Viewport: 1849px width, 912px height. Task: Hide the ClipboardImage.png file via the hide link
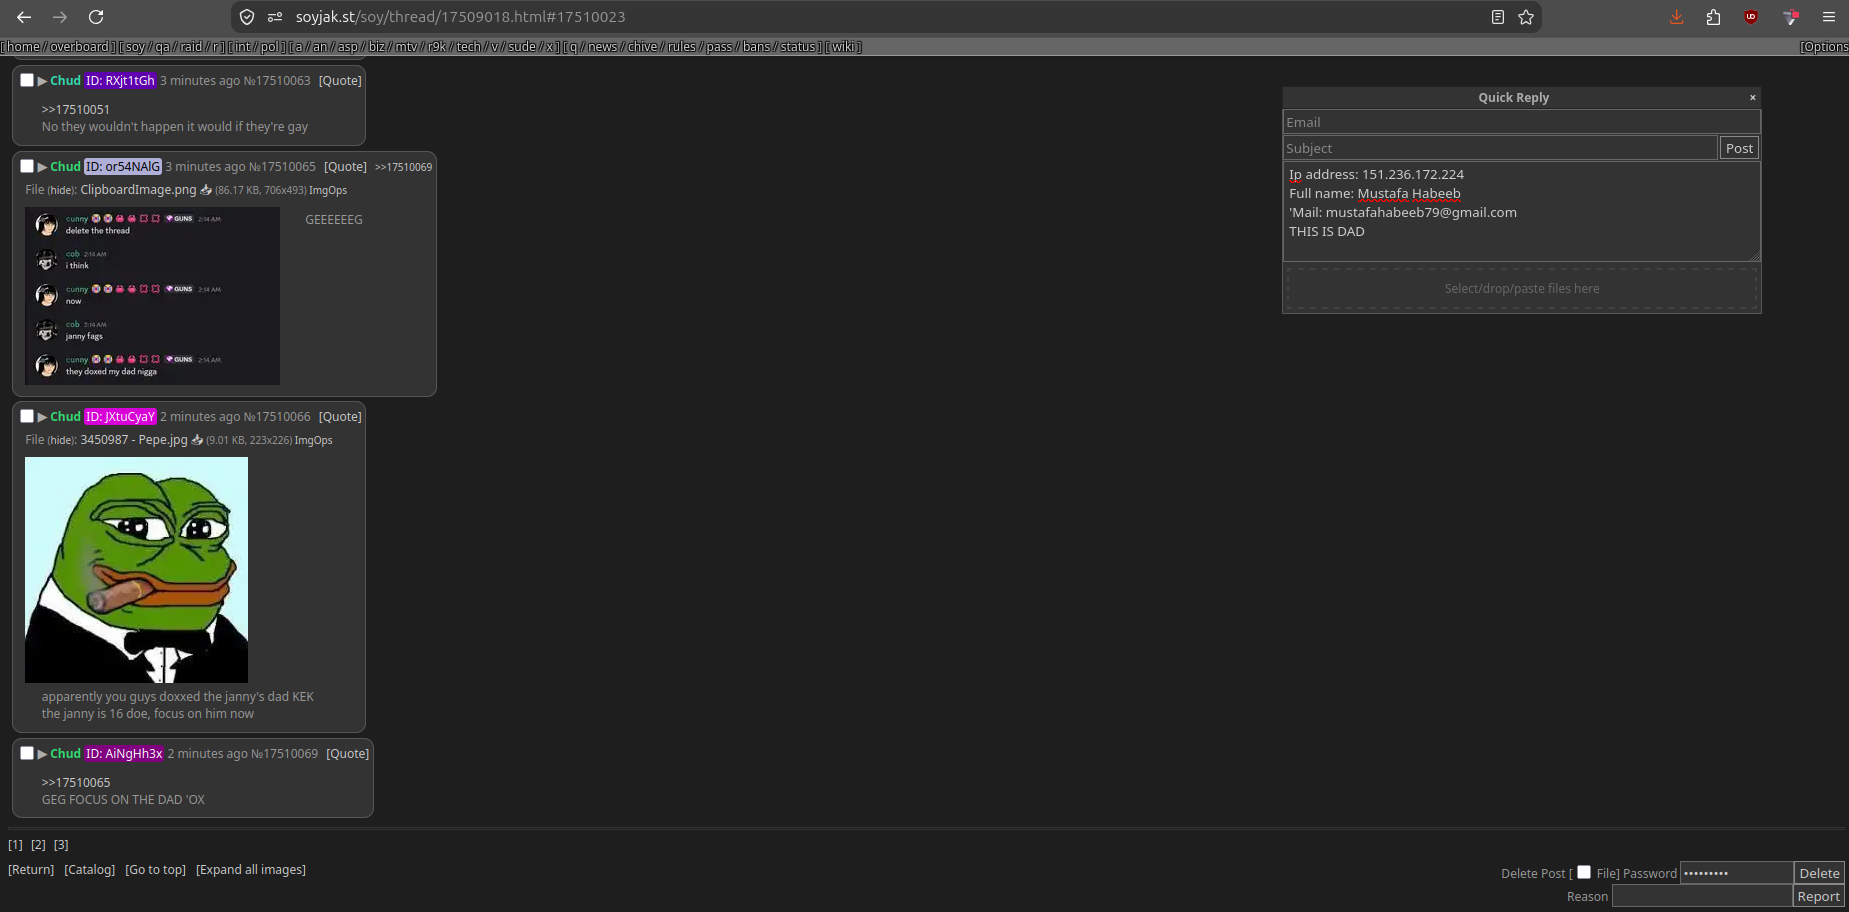[62, 190]
